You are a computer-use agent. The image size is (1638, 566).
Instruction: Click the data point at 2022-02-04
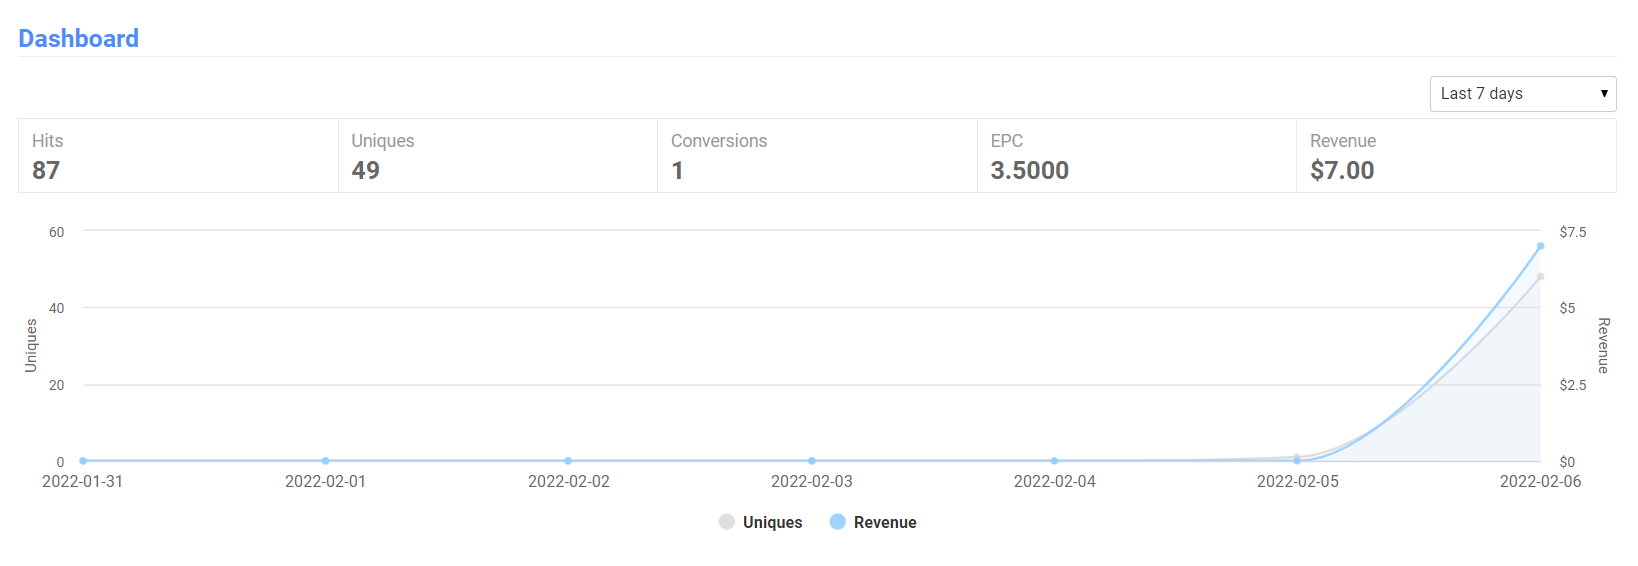1055,461
